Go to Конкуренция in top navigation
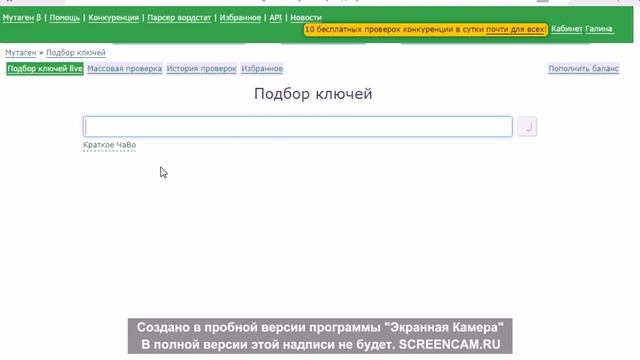640x360 pixels. pyautogui.click(x=113, y=18)
